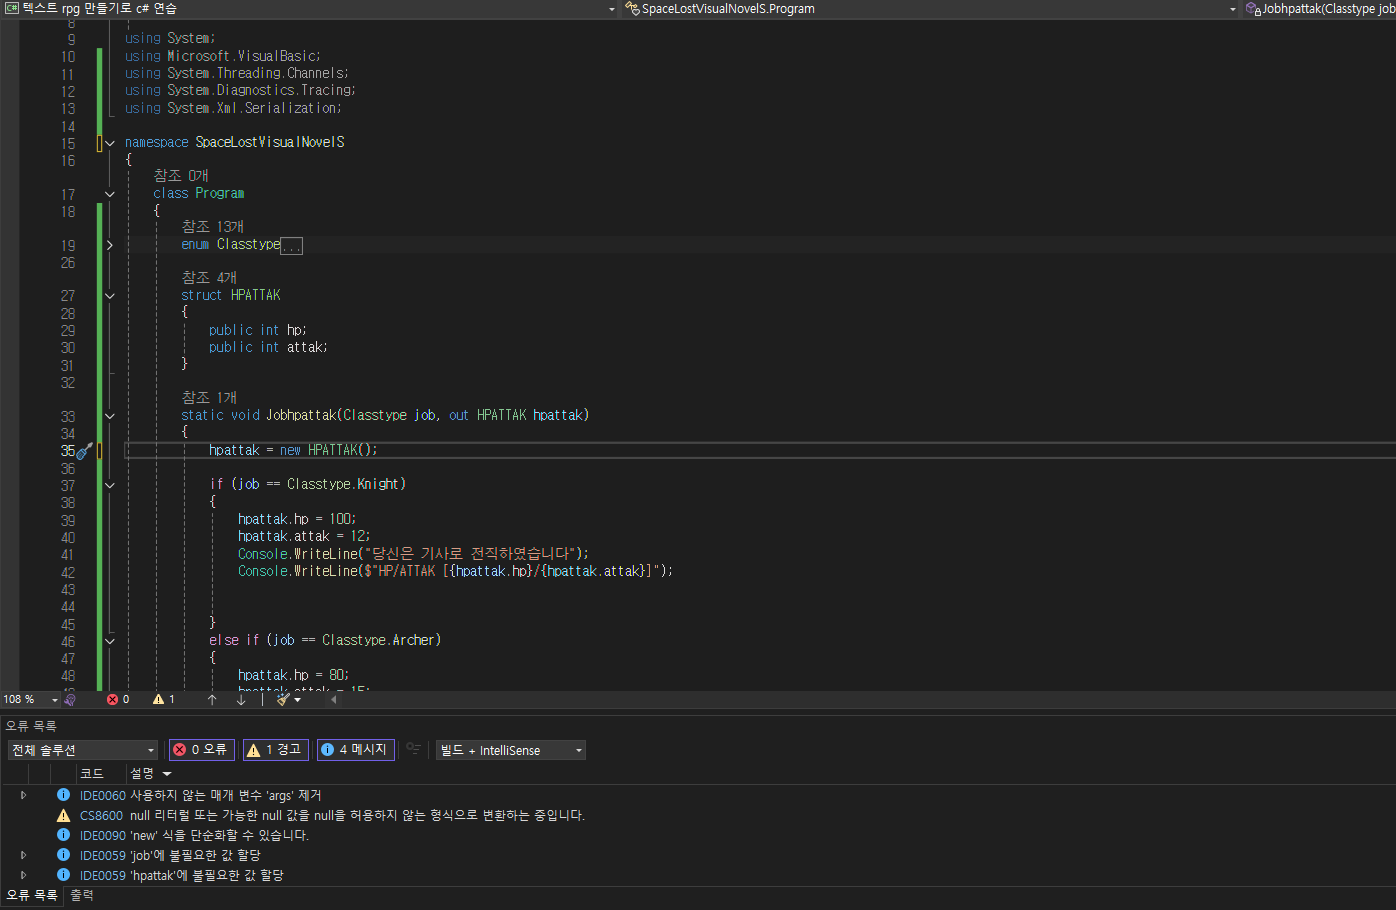1396x910 pixels.
Task: Open the type dropdown SpaceLostVisualNovelS.Program
Action: (x=931, y=9)
